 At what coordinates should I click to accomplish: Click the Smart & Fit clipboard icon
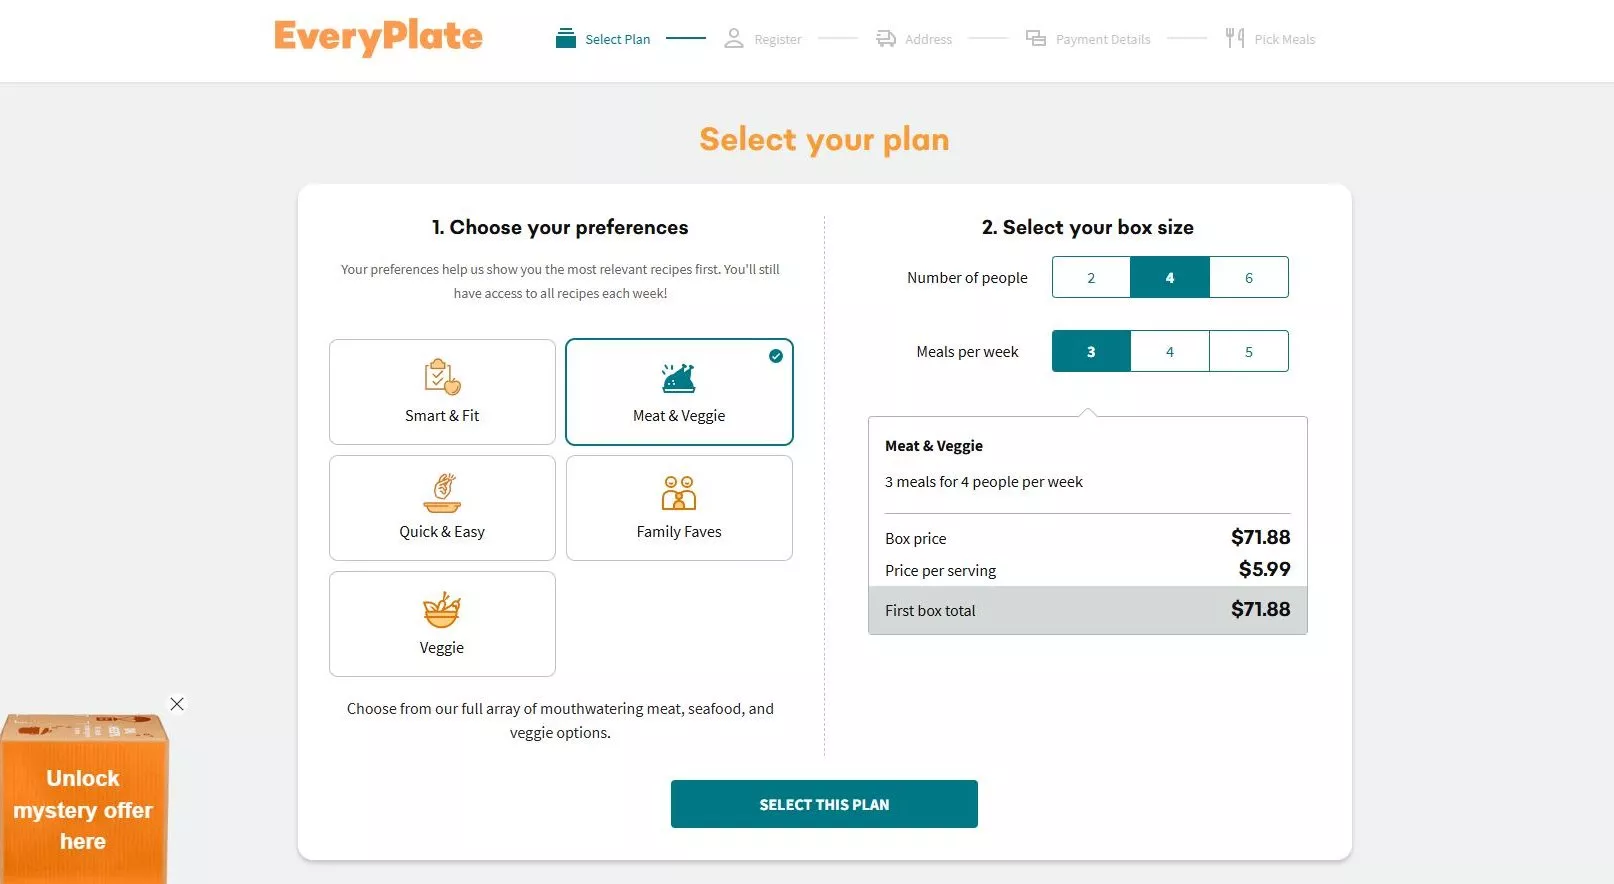pos(442,377)
